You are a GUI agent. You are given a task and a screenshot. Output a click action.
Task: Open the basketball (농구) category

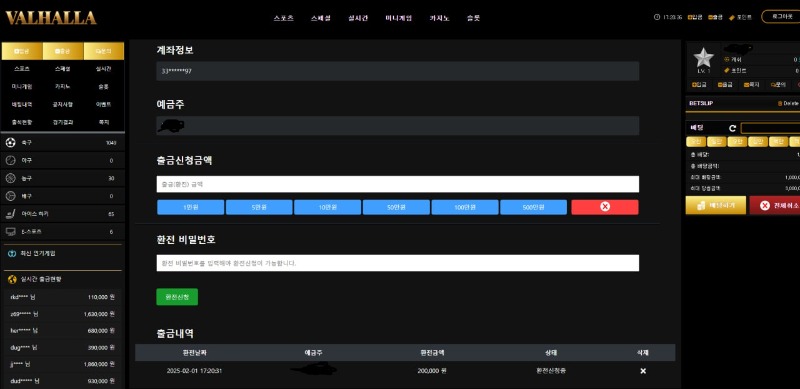tap(63, 179)
